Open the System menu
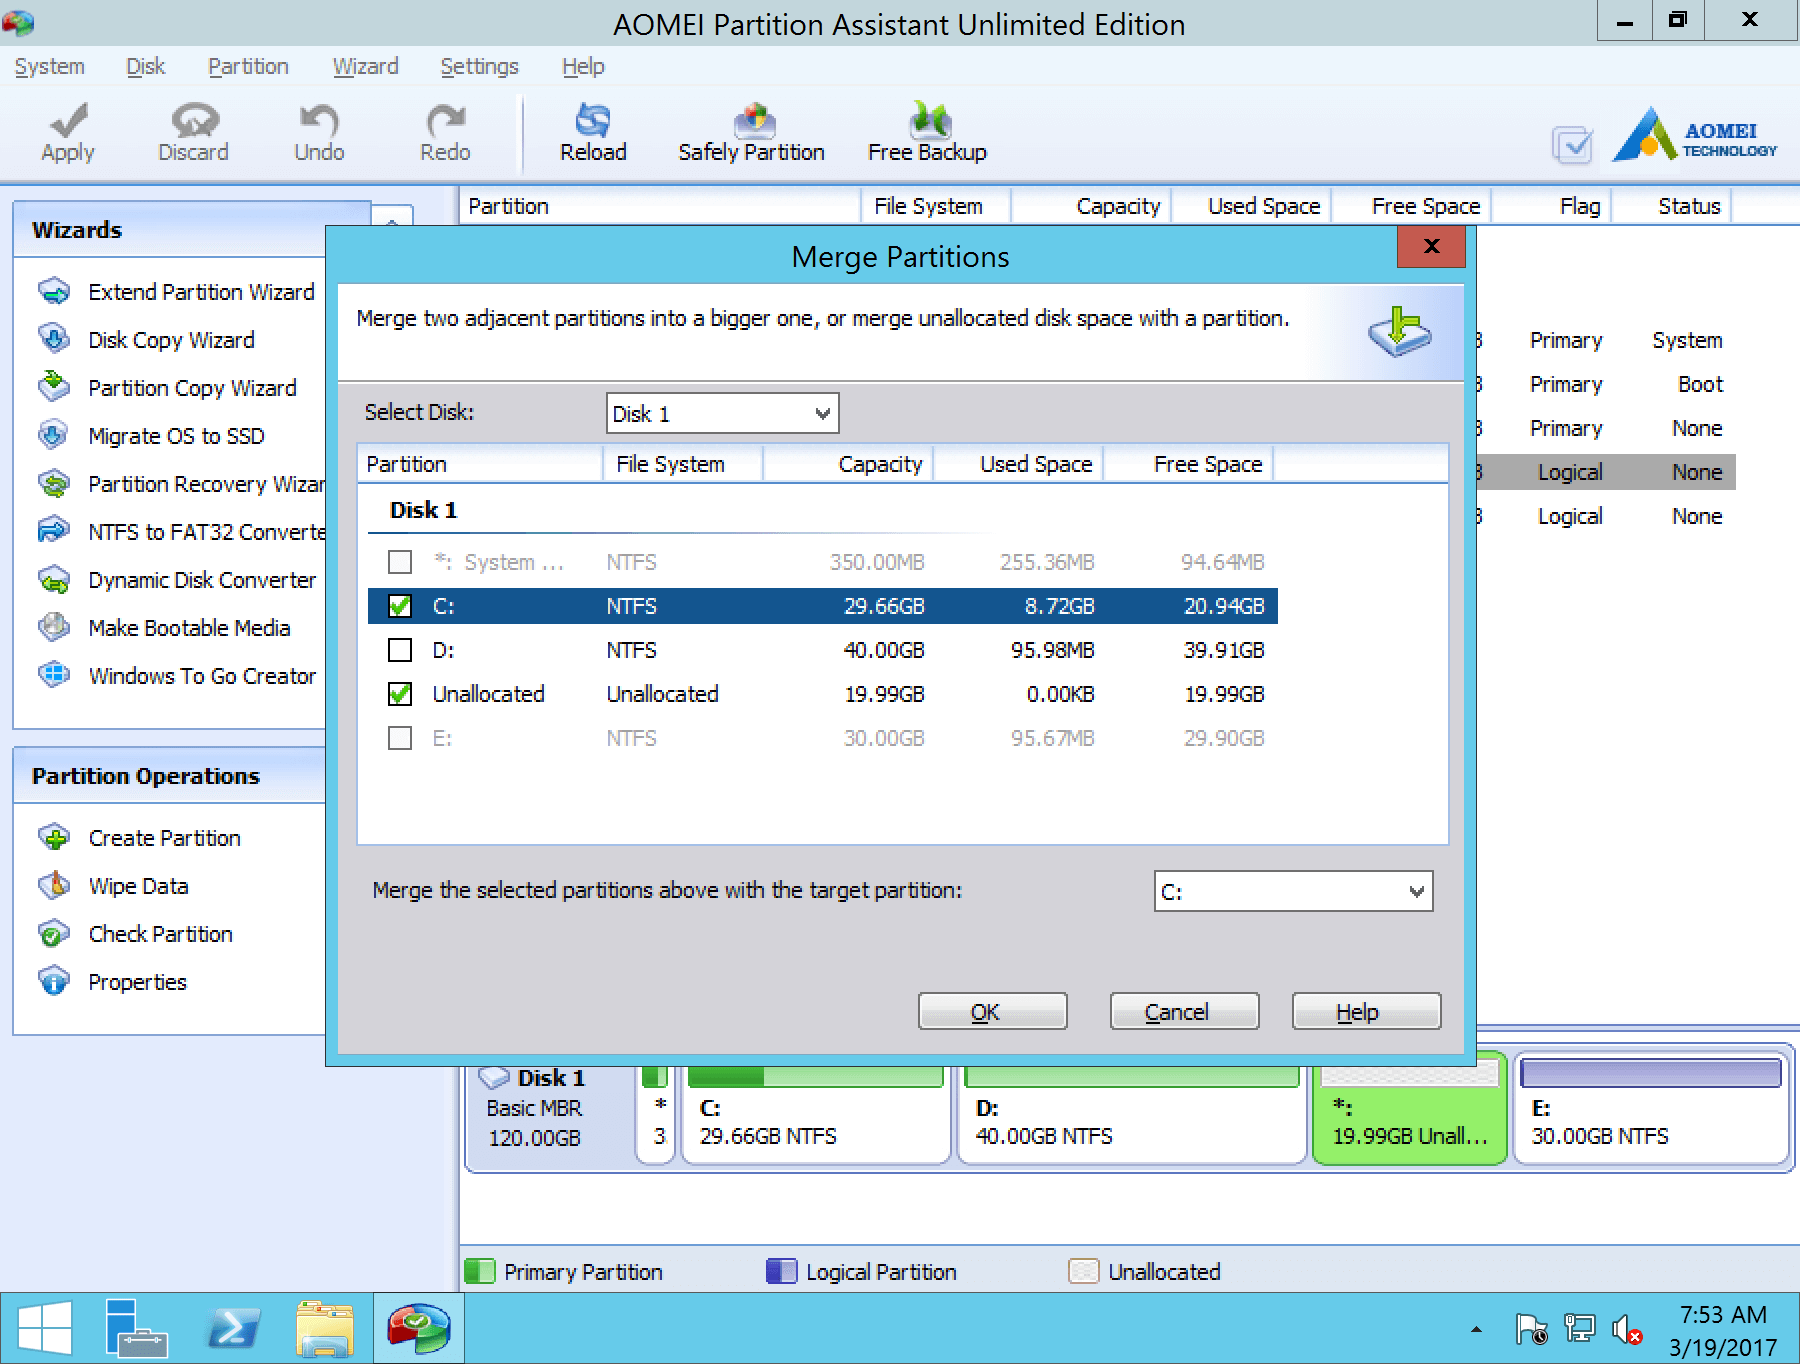The width and height of the screenshot is (1800, 1364). pyautogui.click(x=49, y=66)
